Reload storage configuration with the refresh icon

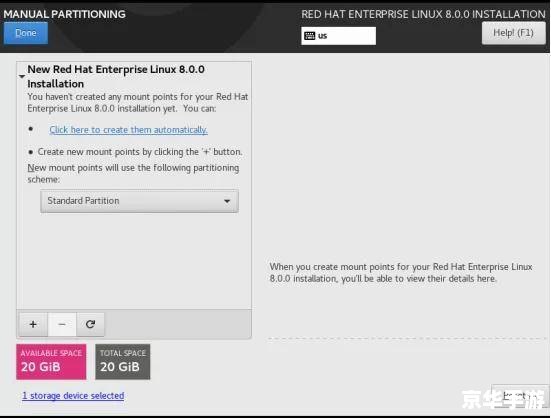pyautogui.click(x=90, y=324)
